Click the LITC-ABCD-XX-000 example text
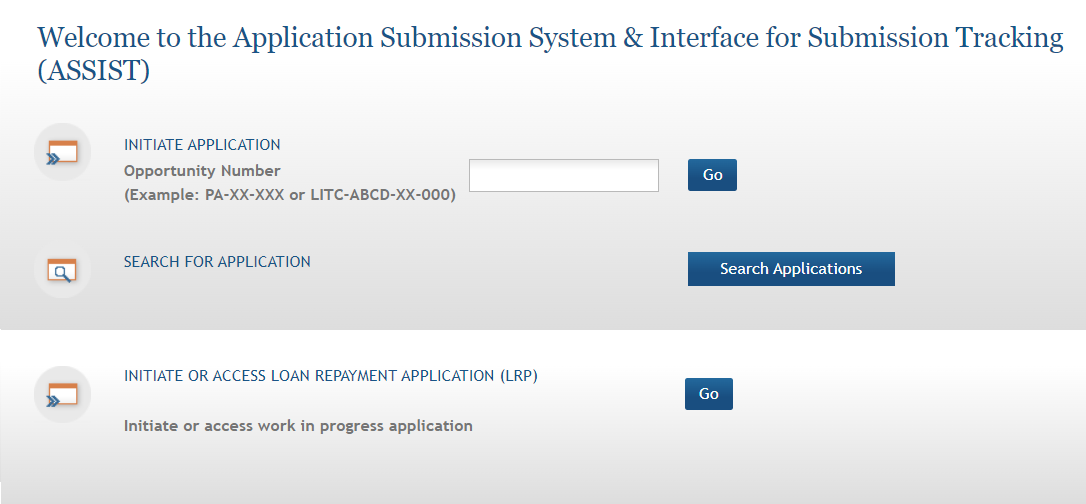This screenshot has width=1086, height=504. tap(380, 195)
